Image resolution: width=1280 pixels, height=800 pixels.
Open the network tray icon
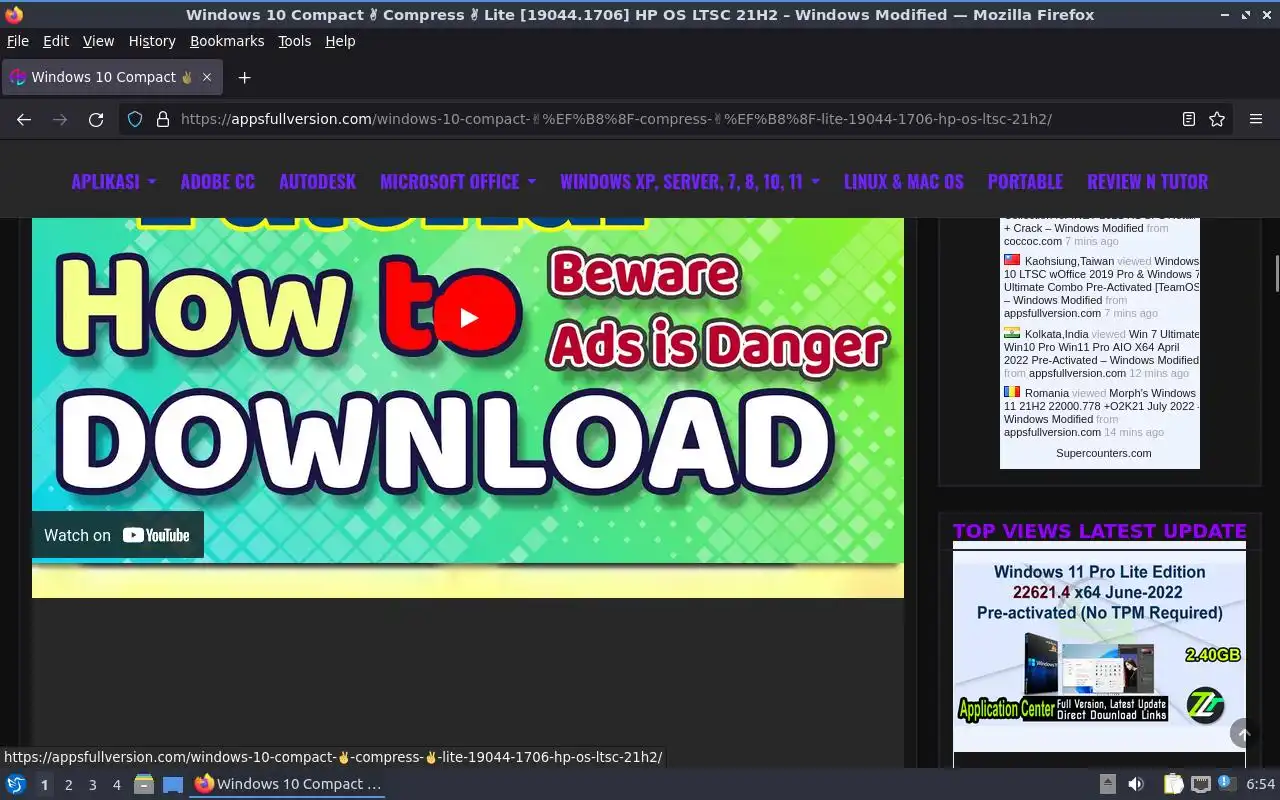click(x=1201, y=784)
